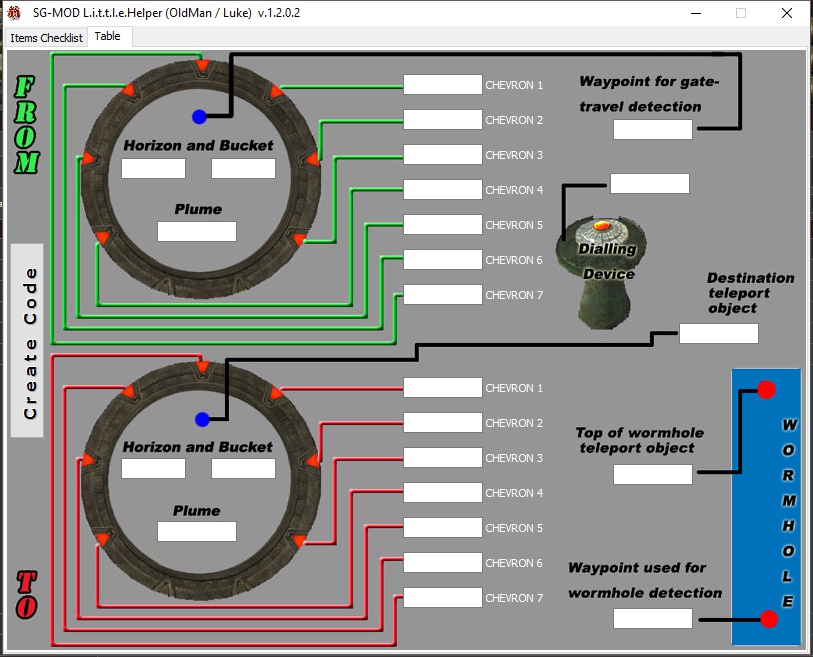Screen dimensions: 813x657
Task: Click the blue dot in the TO stargate
Action: [x=202, y=420]
